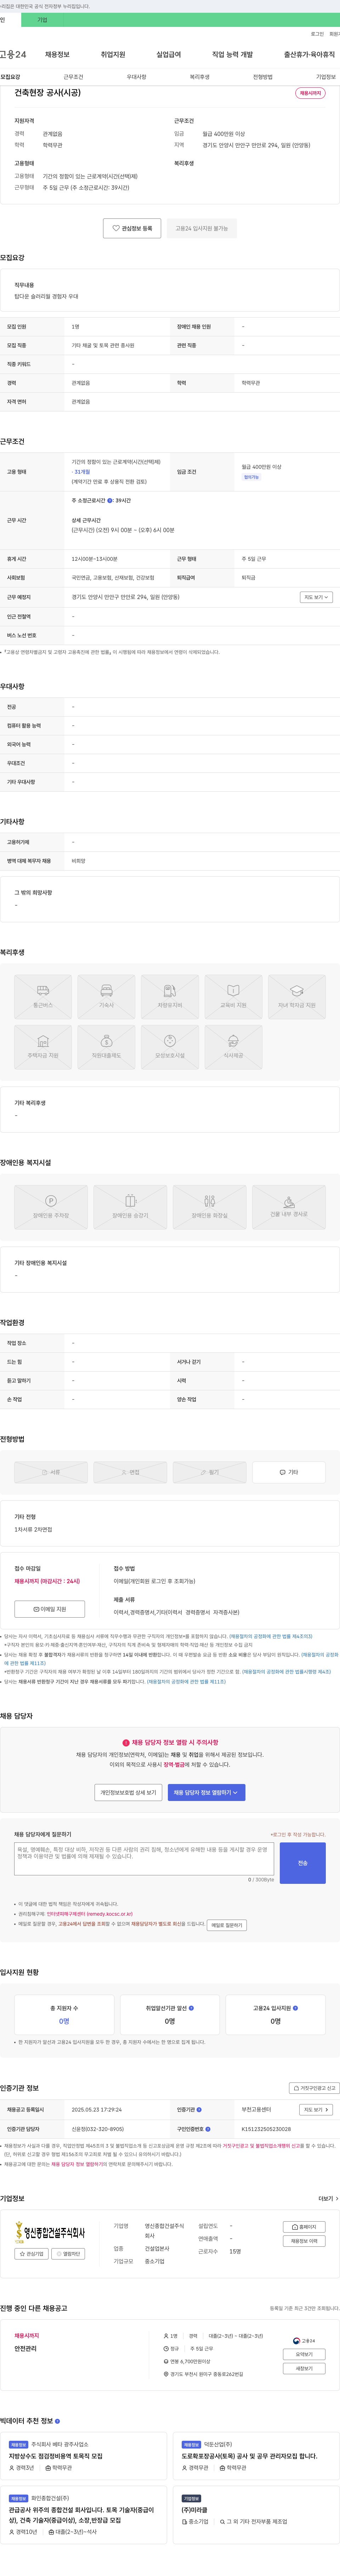The height and width of the screenshot is (2576, 340).
Task: Click the question text area for 채용 담당자
Action: coord(144,1859)
